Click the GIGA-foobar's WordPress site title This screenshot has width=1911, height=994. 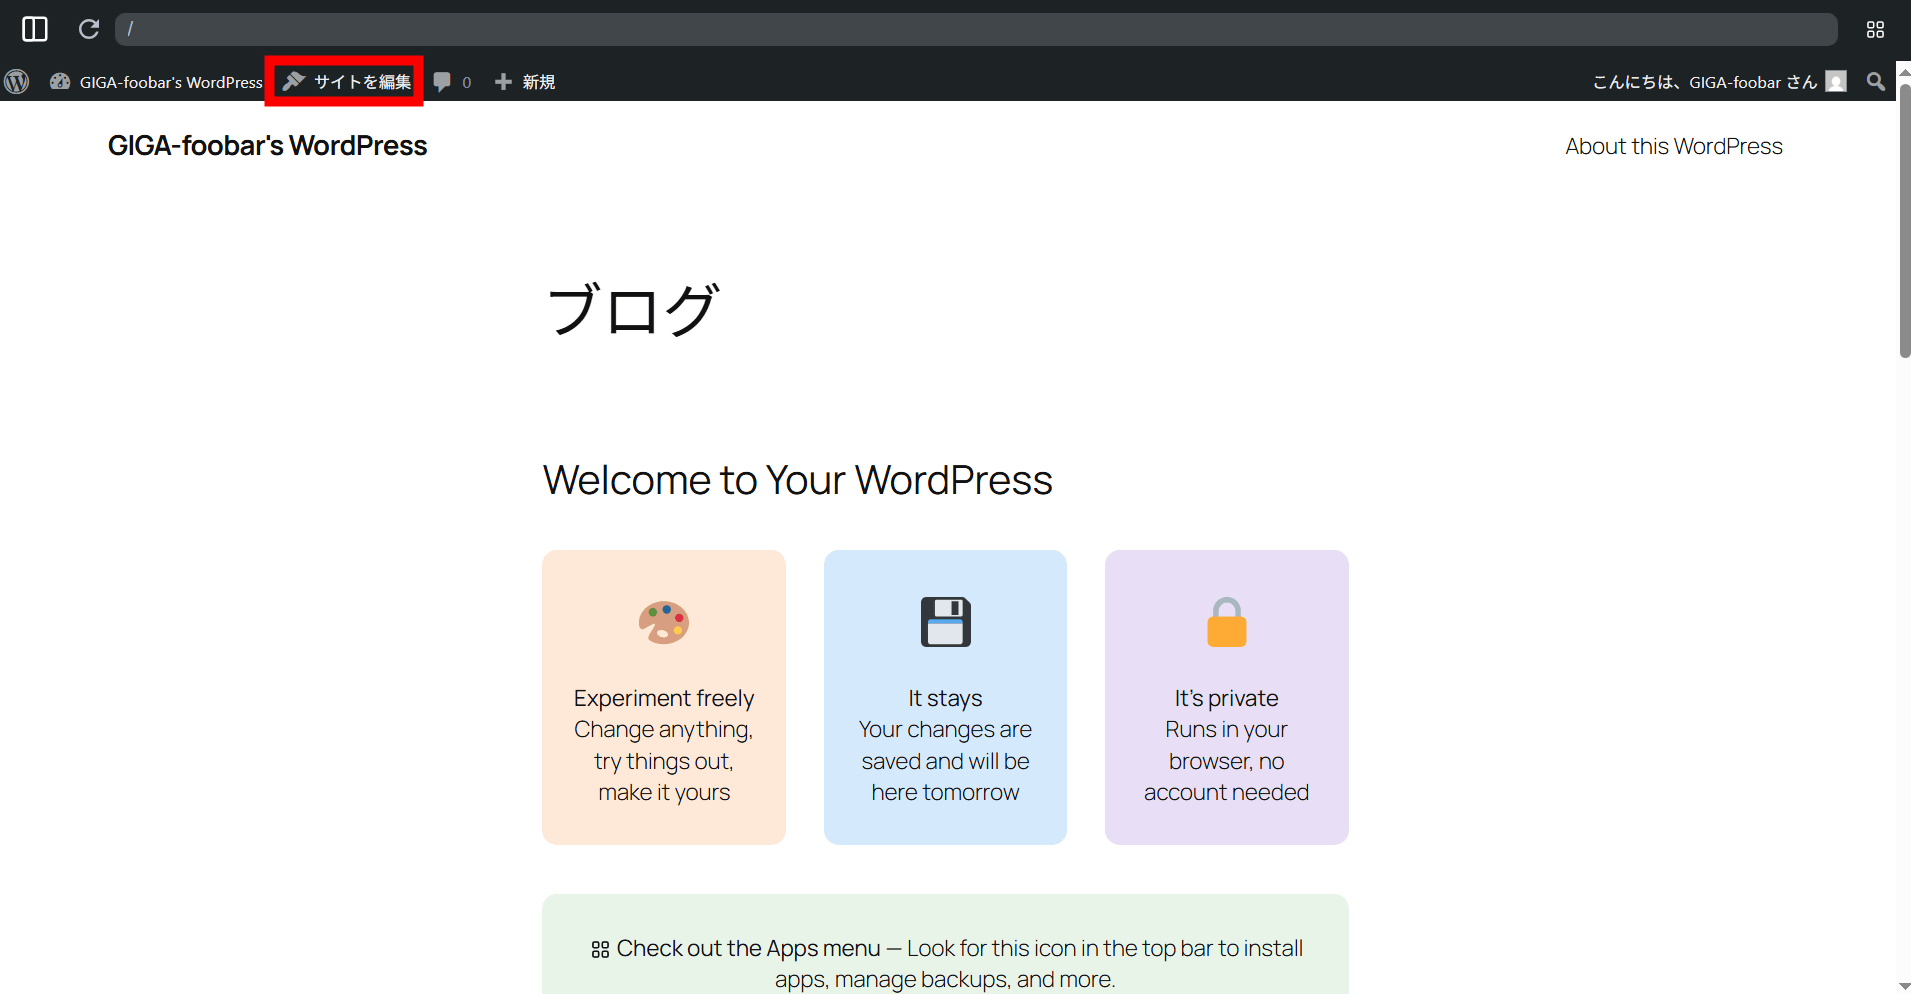267,146
